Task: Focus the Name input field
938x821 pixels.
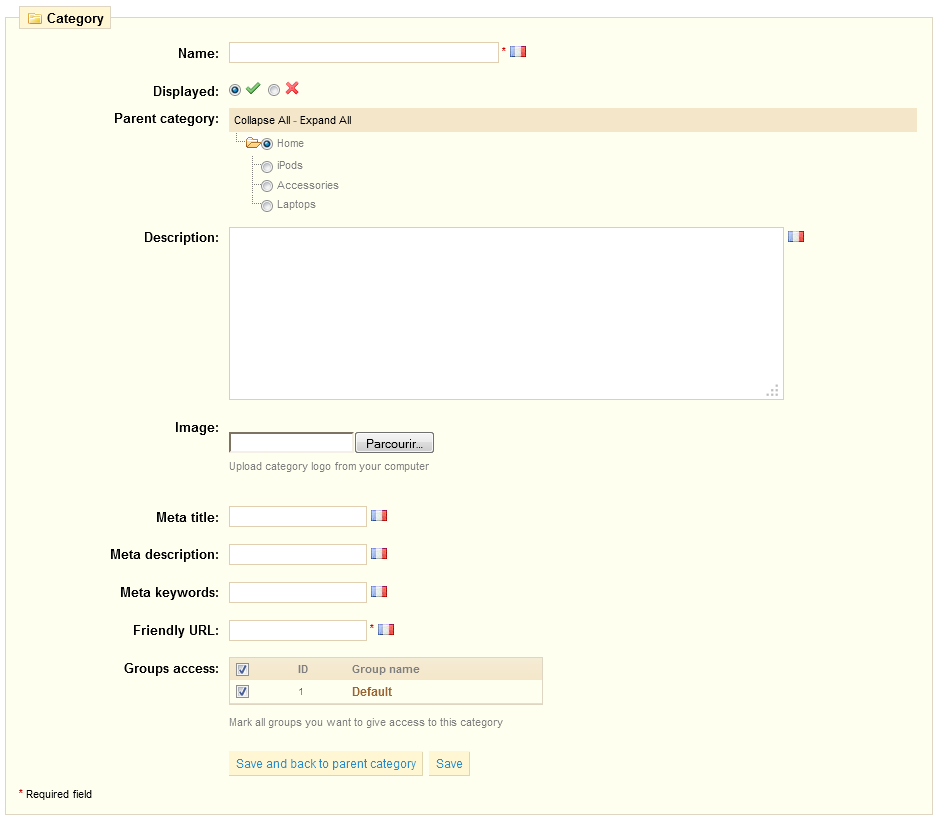Action: point(364,53)
